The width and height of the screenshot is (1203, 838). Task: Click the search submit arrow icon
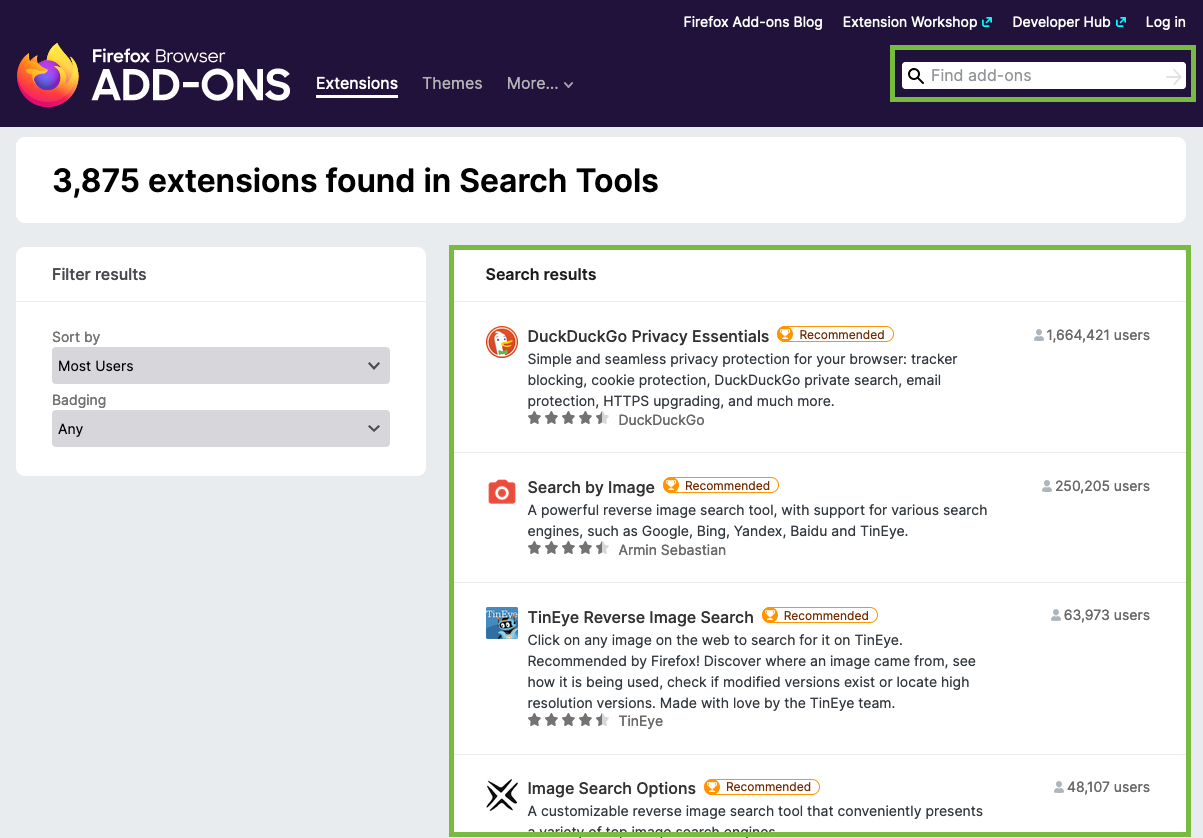[1173, 76]
